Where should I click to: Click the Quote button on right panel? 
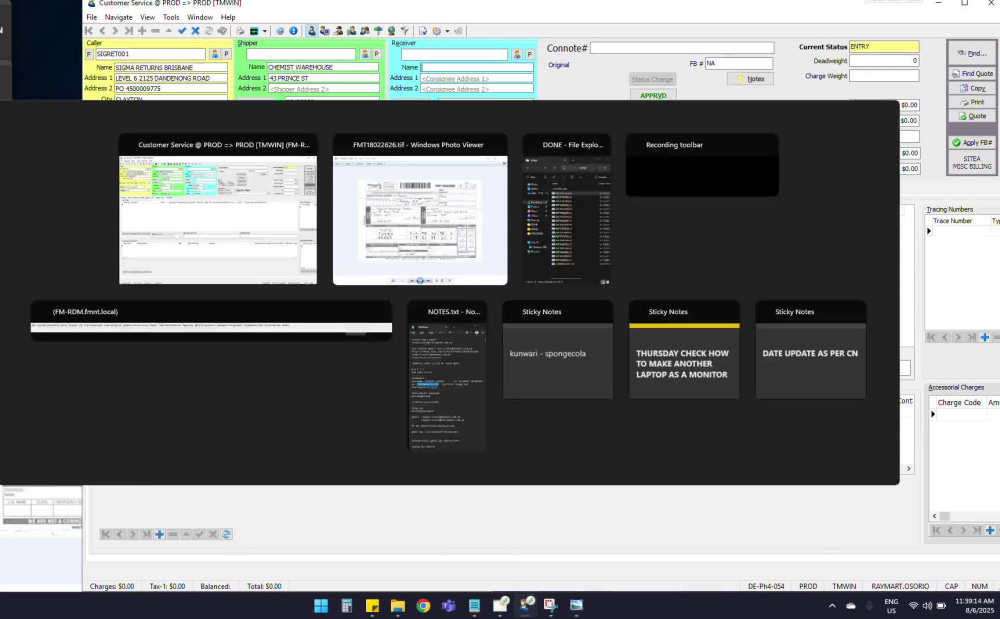coord(972,116)
